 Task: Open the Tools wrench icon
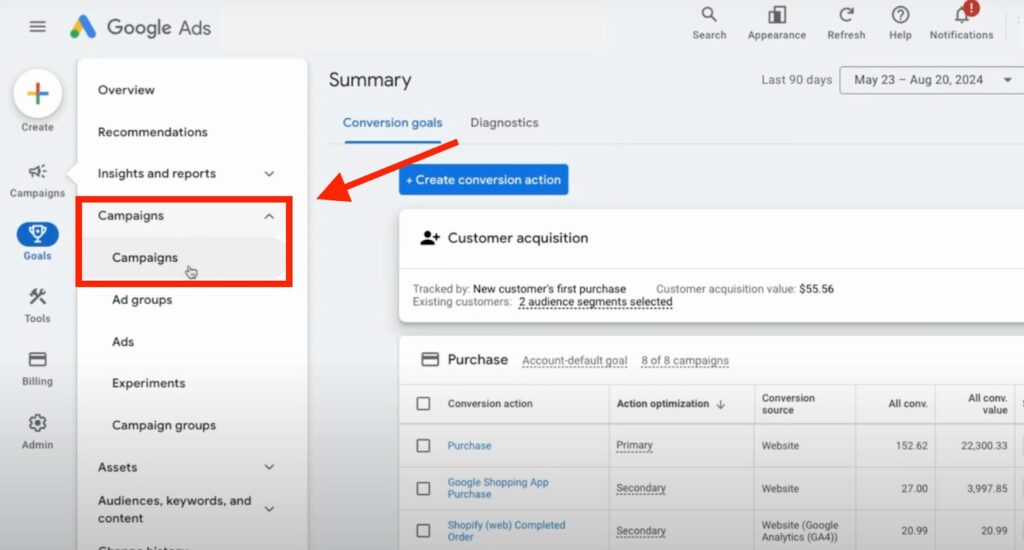pyautogui.click(x=37, y=297)
